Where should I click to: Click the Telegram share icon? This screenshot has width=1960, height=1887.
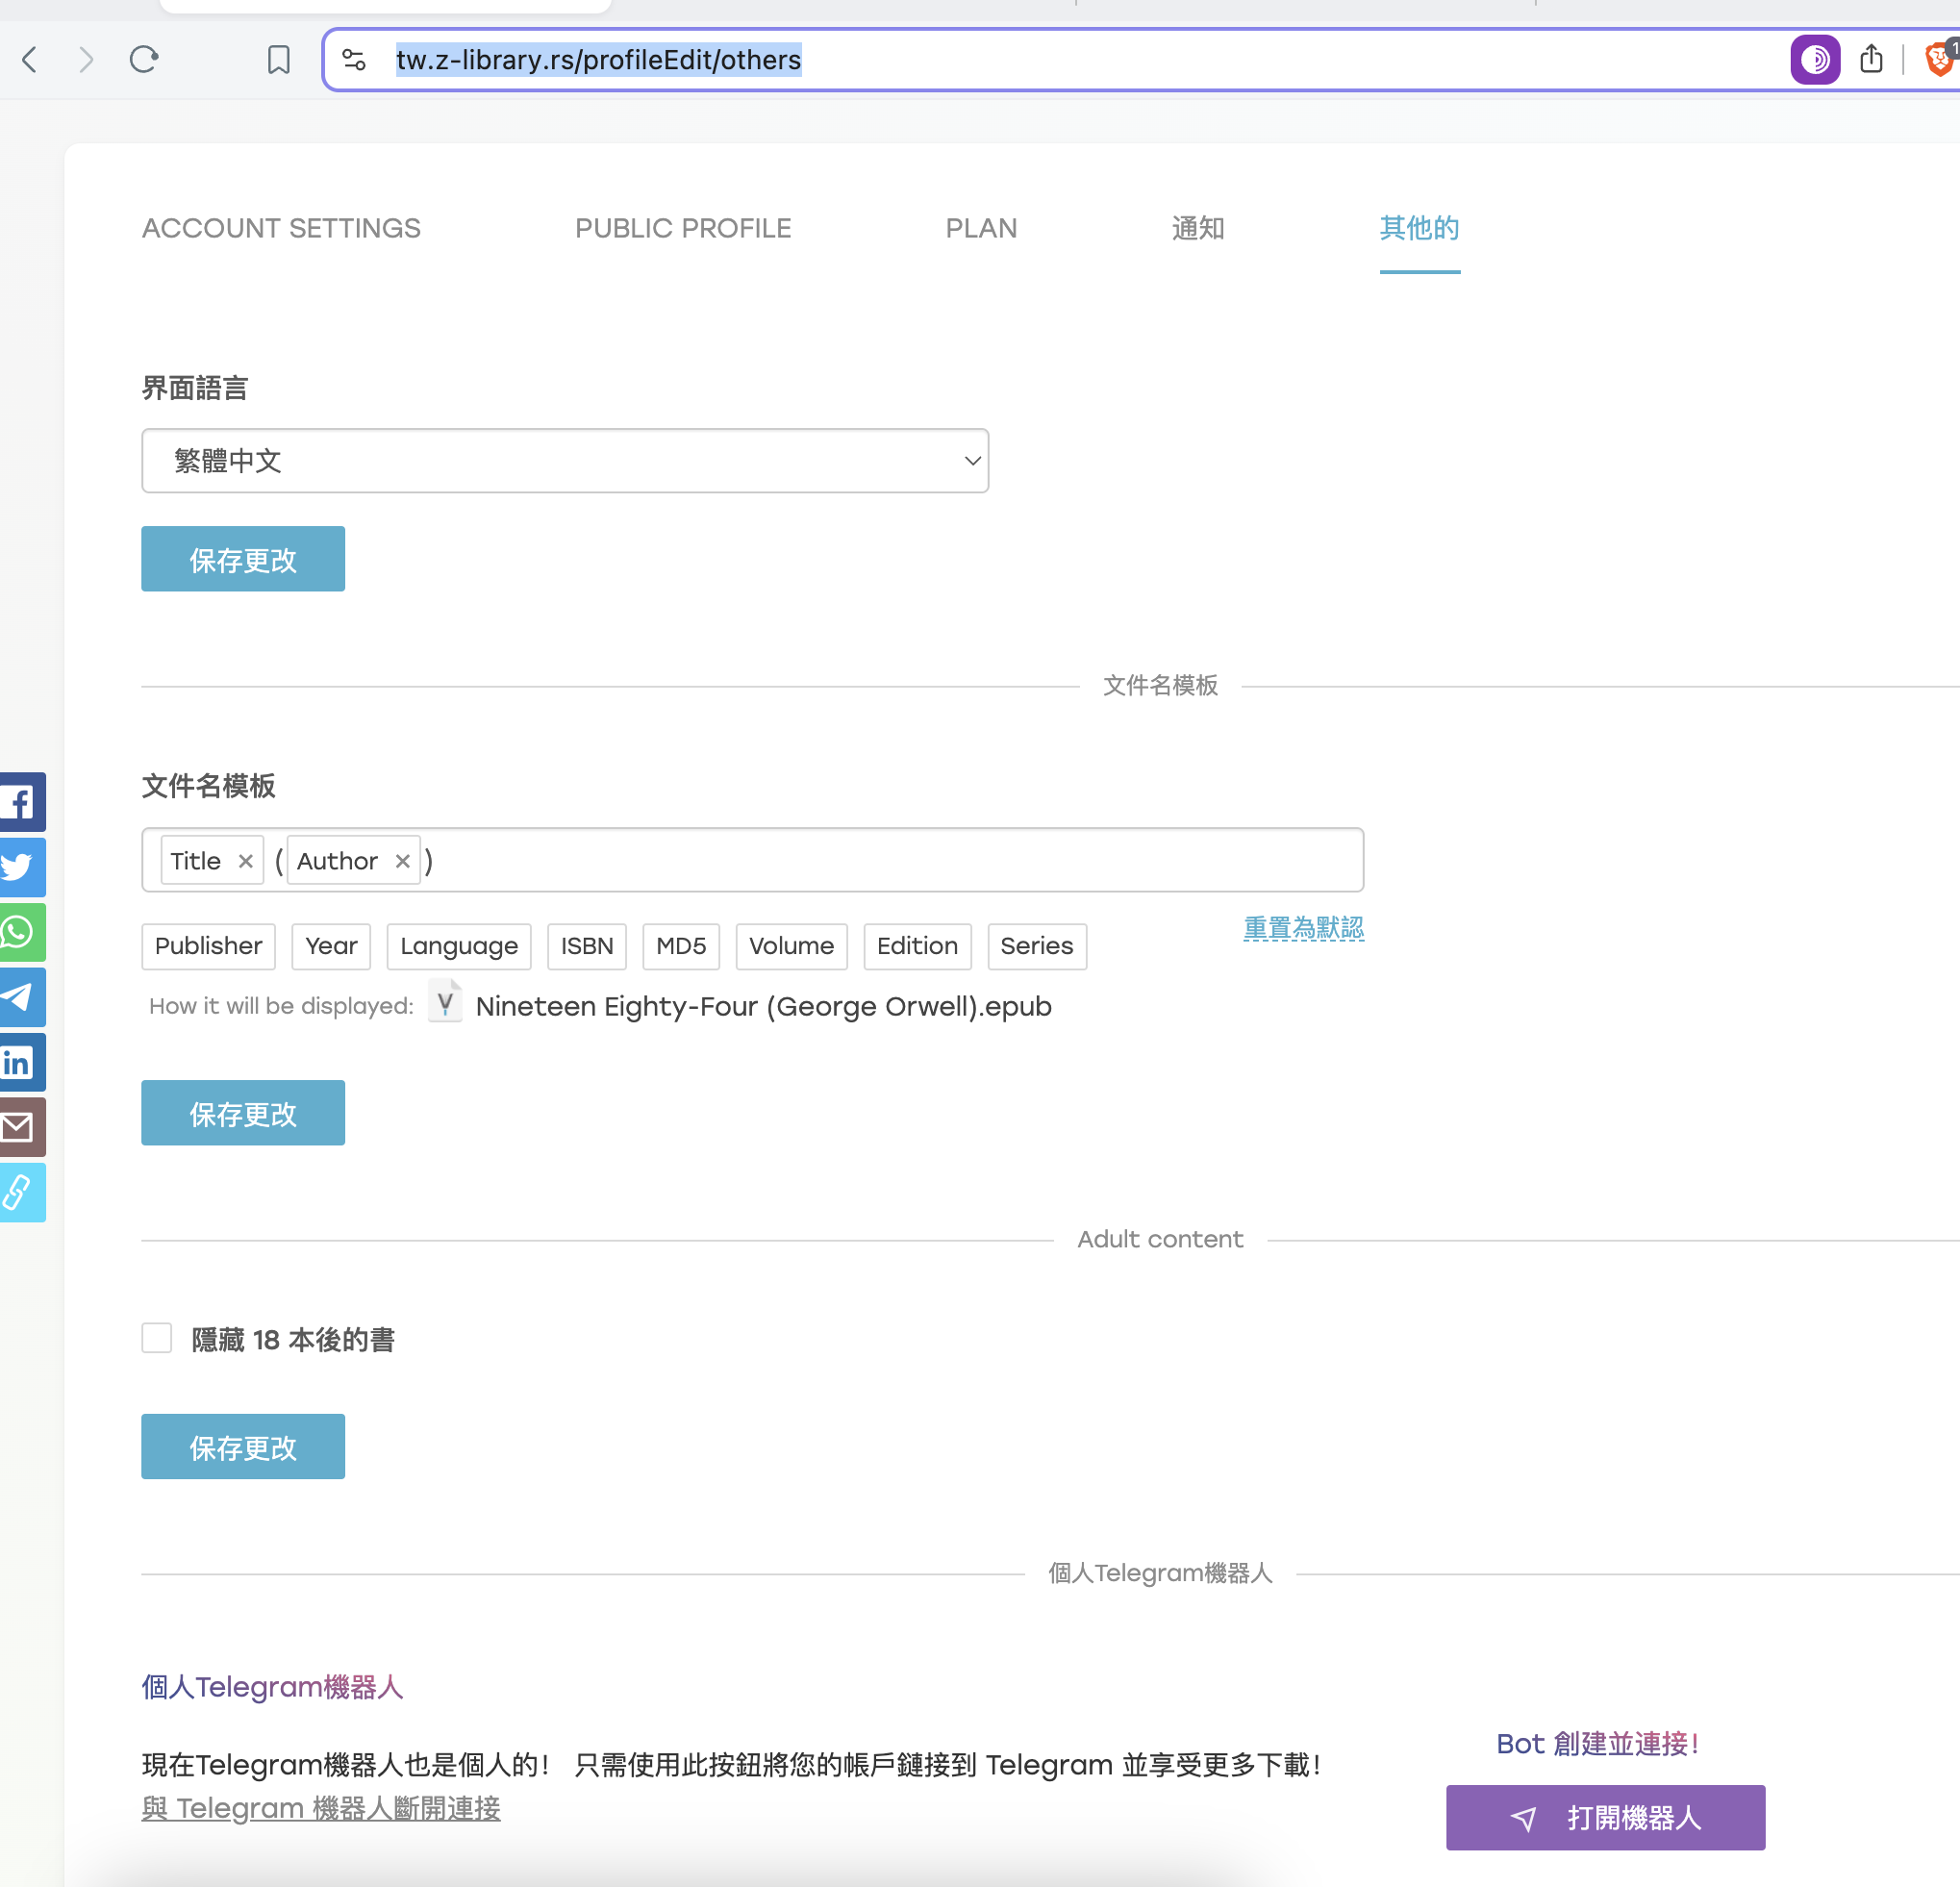coord(20,997)
